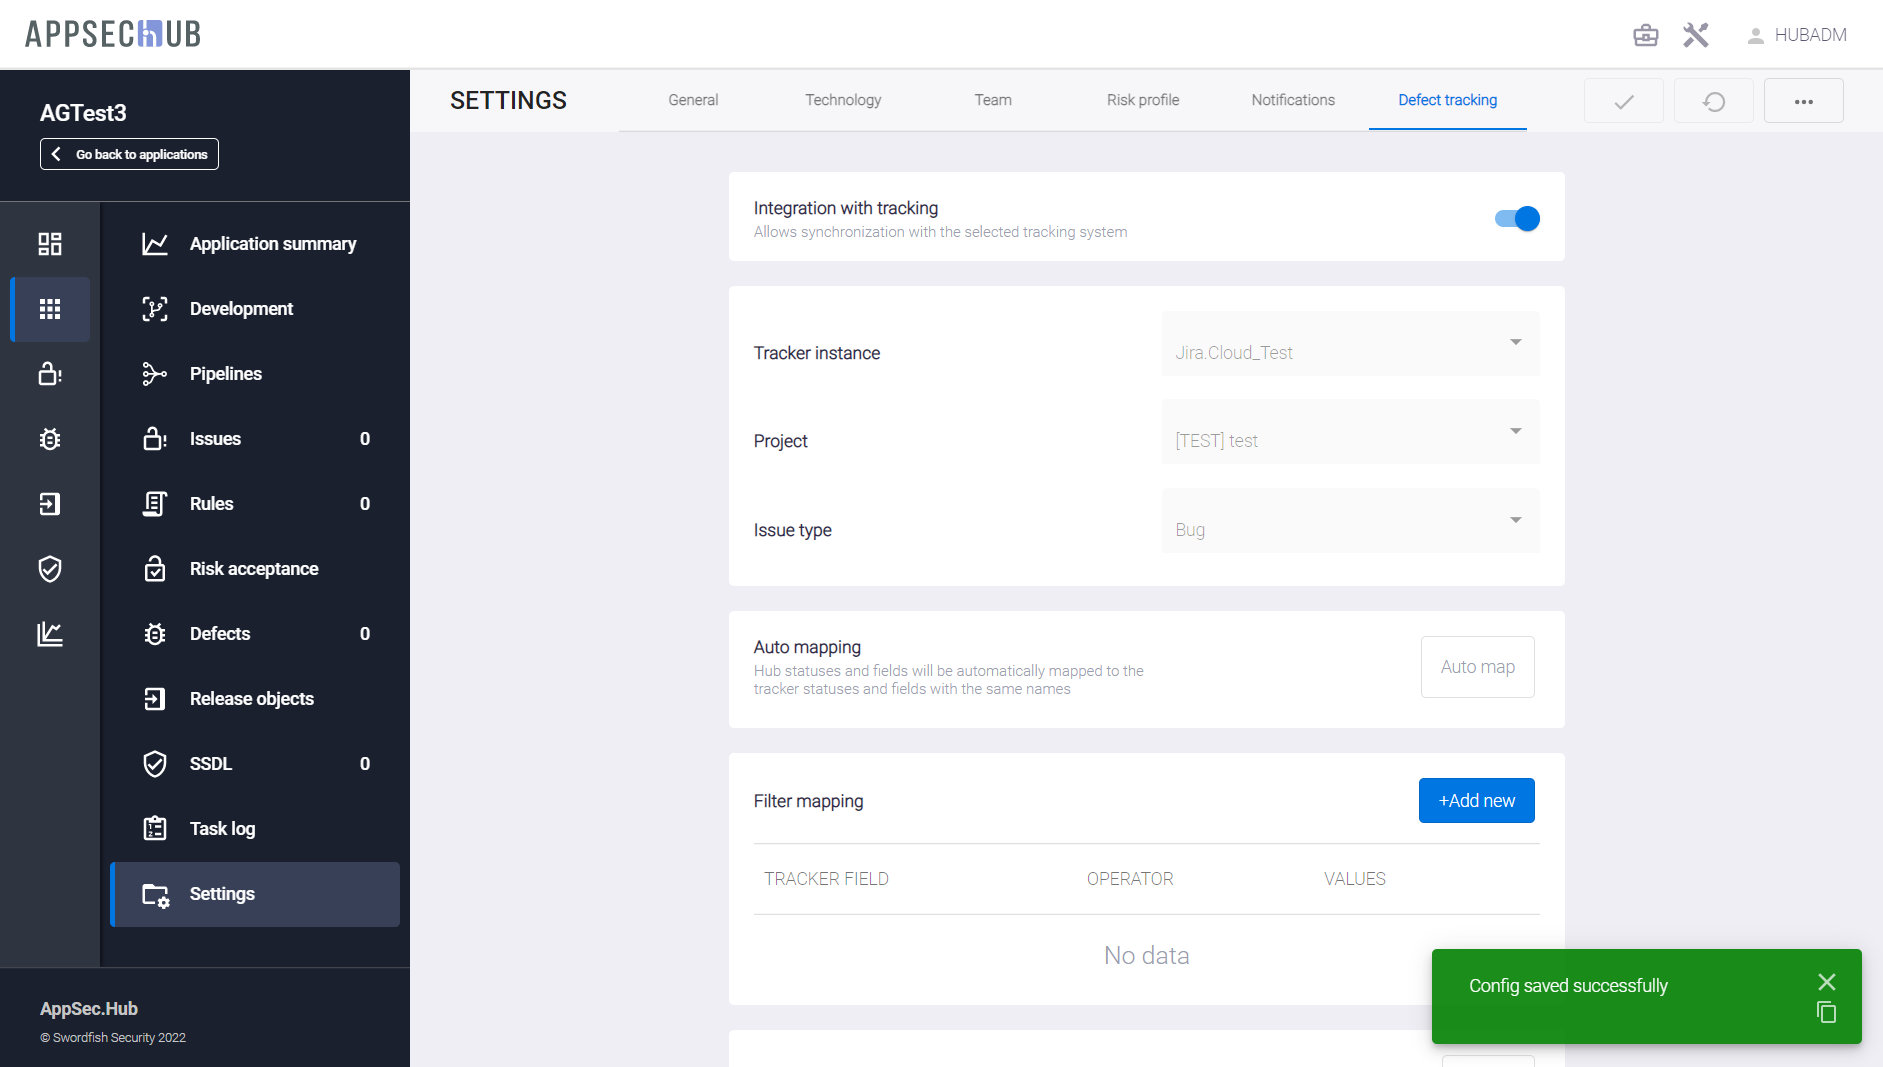
Task: Open the HUBADM user account menu
Action: (1797, 35)
